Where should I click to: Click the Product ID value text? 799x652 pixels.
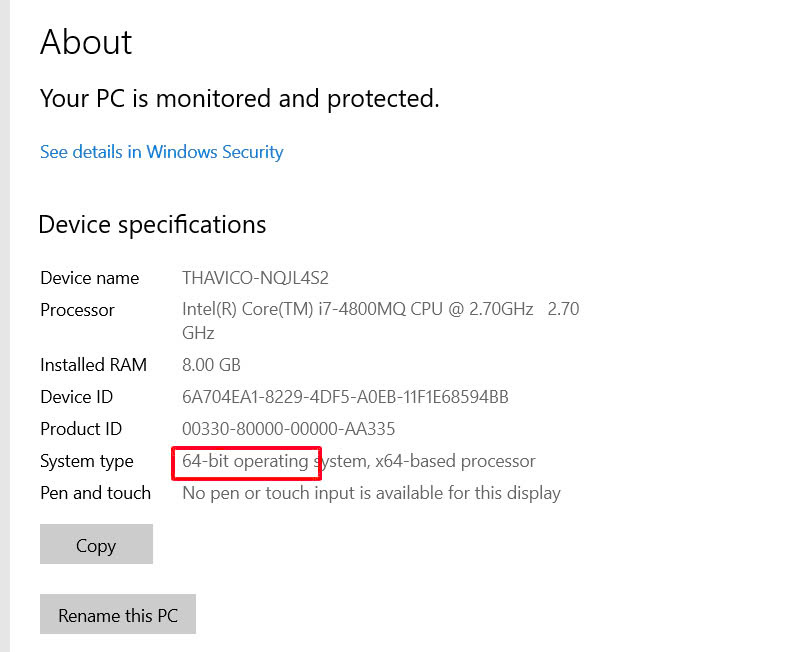point(288,429)
